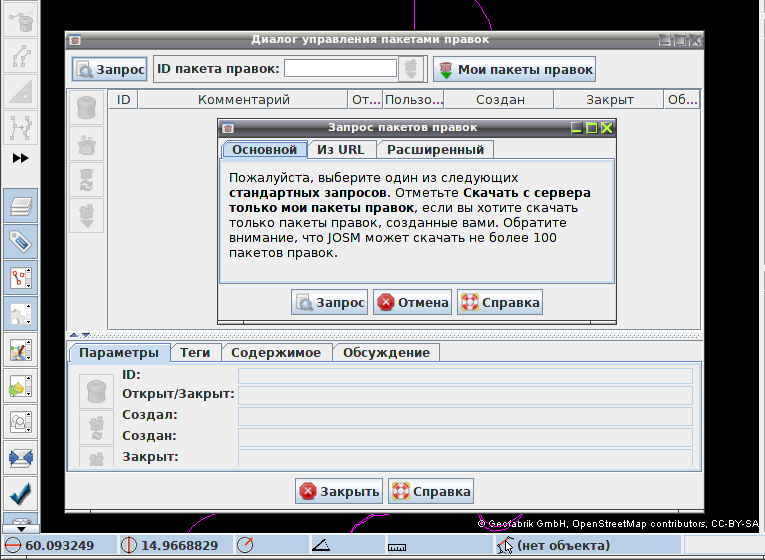Image resolution: width=765 pixels, height=560 pixels.
Task: Maximize the Запрос пакетов правок dialog
Action: [591, 128]
